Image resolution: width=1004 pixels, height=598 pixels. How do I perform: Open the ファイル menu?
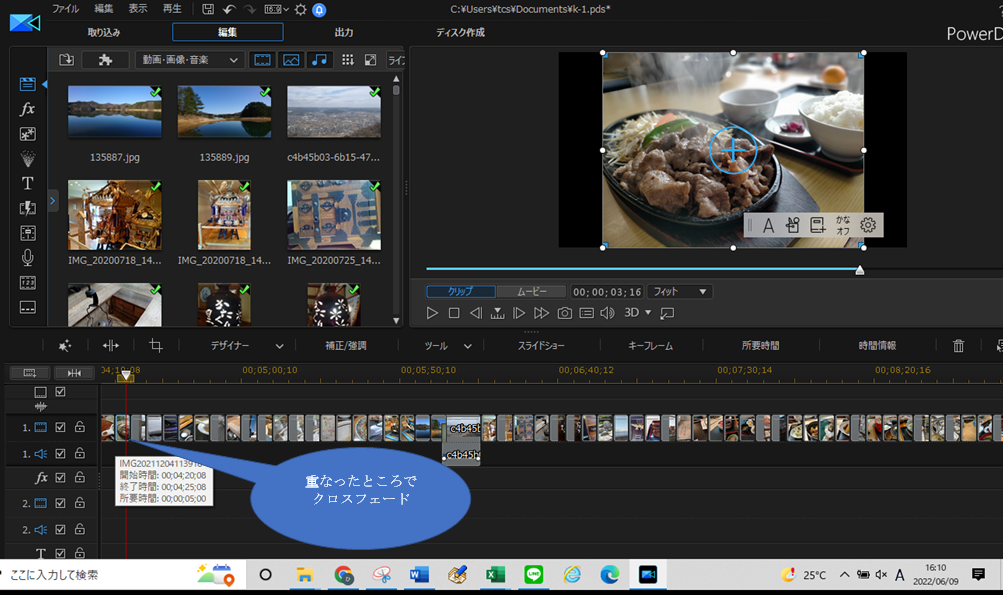coord(65,9)
